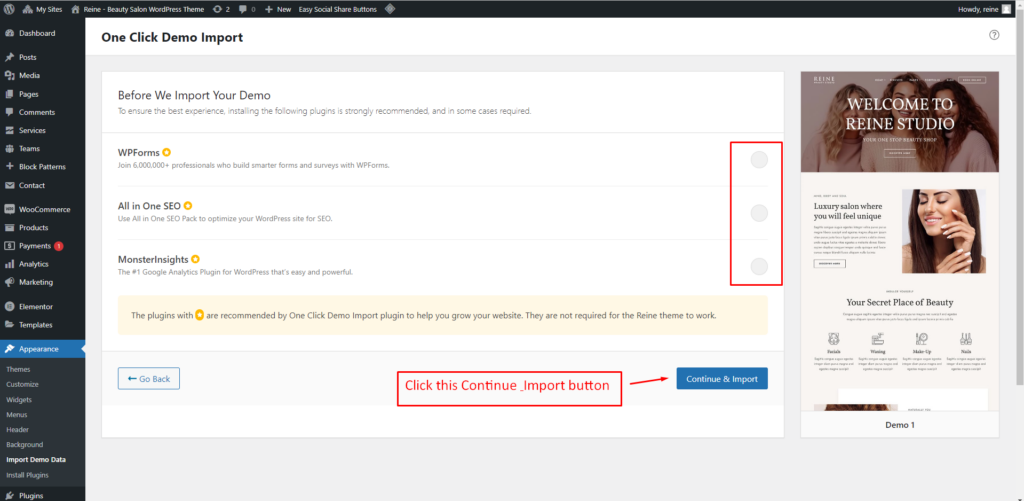Image resolution: width=1024 pixels, height=501 pixels.
Task: Click the WooCommerce sidebar icon
Action: (9, 210)
